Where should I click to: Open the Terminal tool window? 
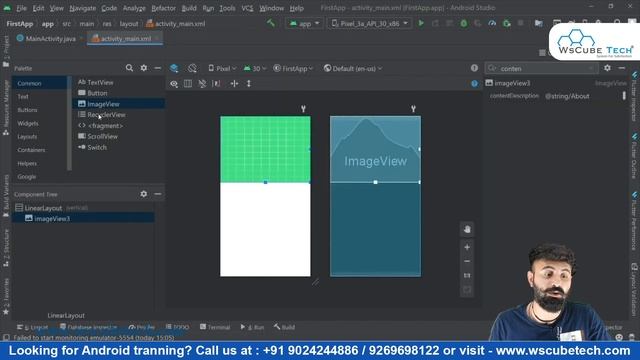(215, 327)
